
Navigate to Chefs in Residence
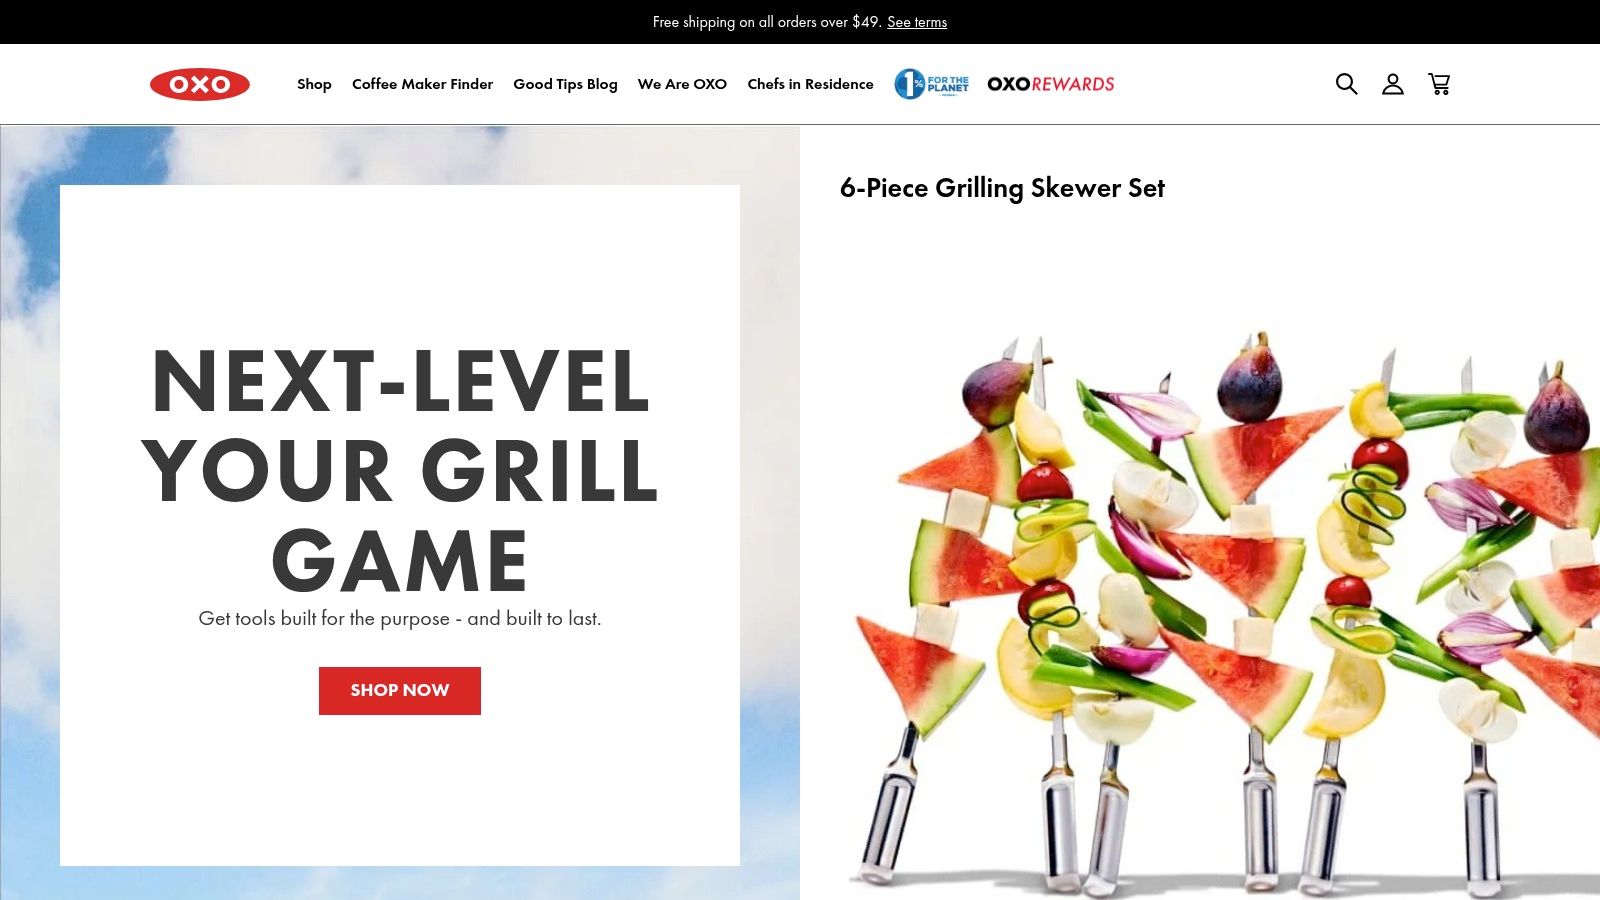(x=810, y=84)
